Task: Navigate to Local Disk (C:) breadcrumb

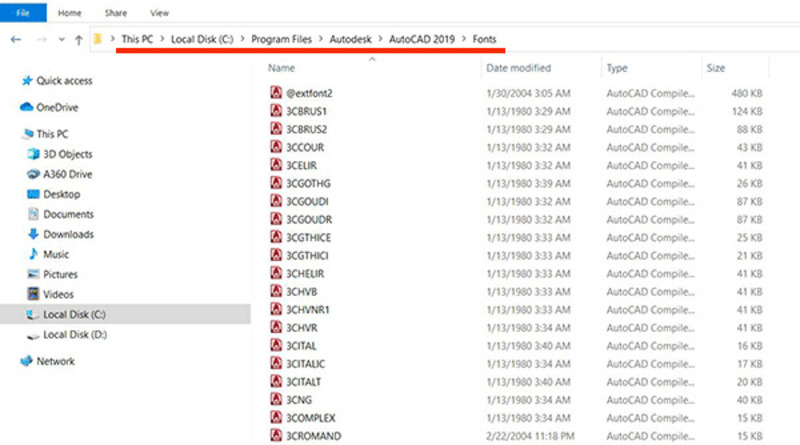Action: (202, 39)
